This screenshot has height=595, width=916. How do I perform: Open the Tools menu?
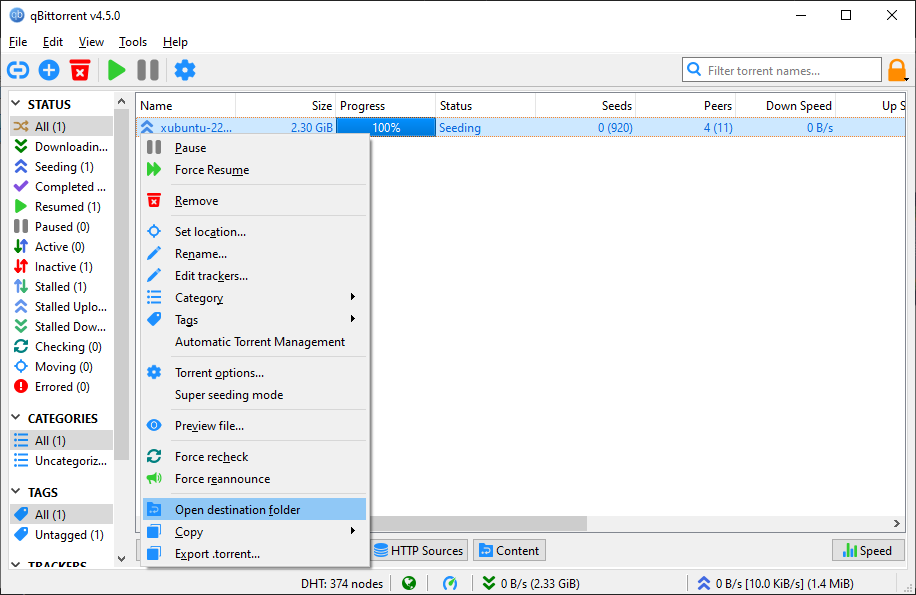[x=133, y=42]
